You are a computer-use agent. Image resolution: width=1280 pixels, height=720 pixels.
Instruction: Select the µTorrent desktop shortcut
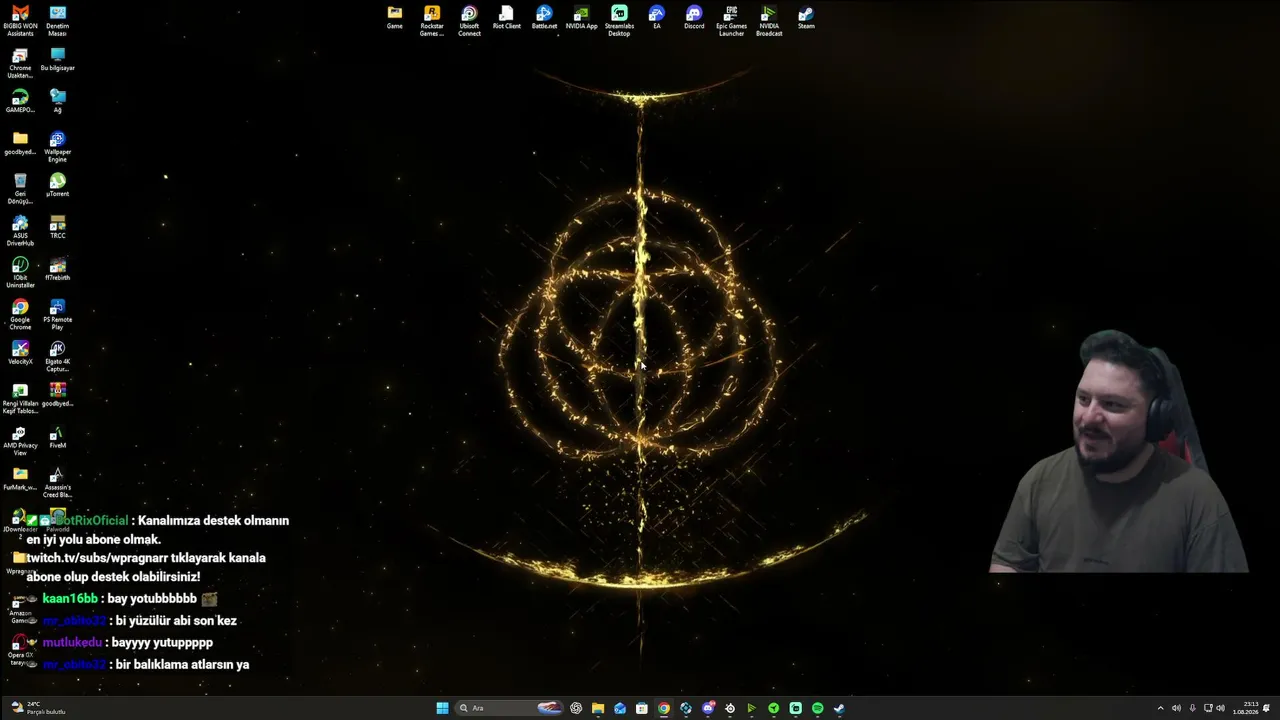tap(58, 185)
